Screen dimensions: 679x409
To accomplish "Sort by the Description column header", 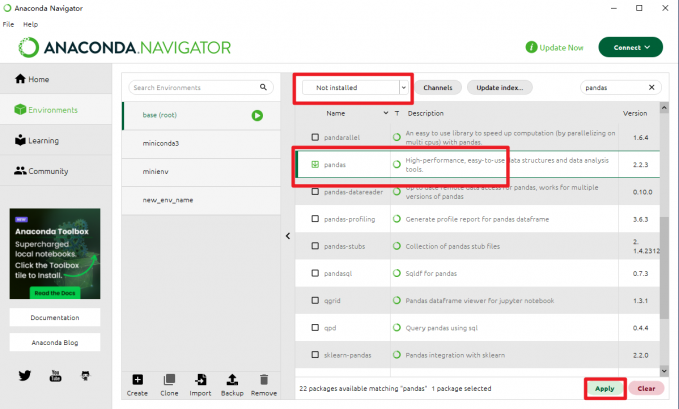I will pyautogui.click(x=426, y=113).
